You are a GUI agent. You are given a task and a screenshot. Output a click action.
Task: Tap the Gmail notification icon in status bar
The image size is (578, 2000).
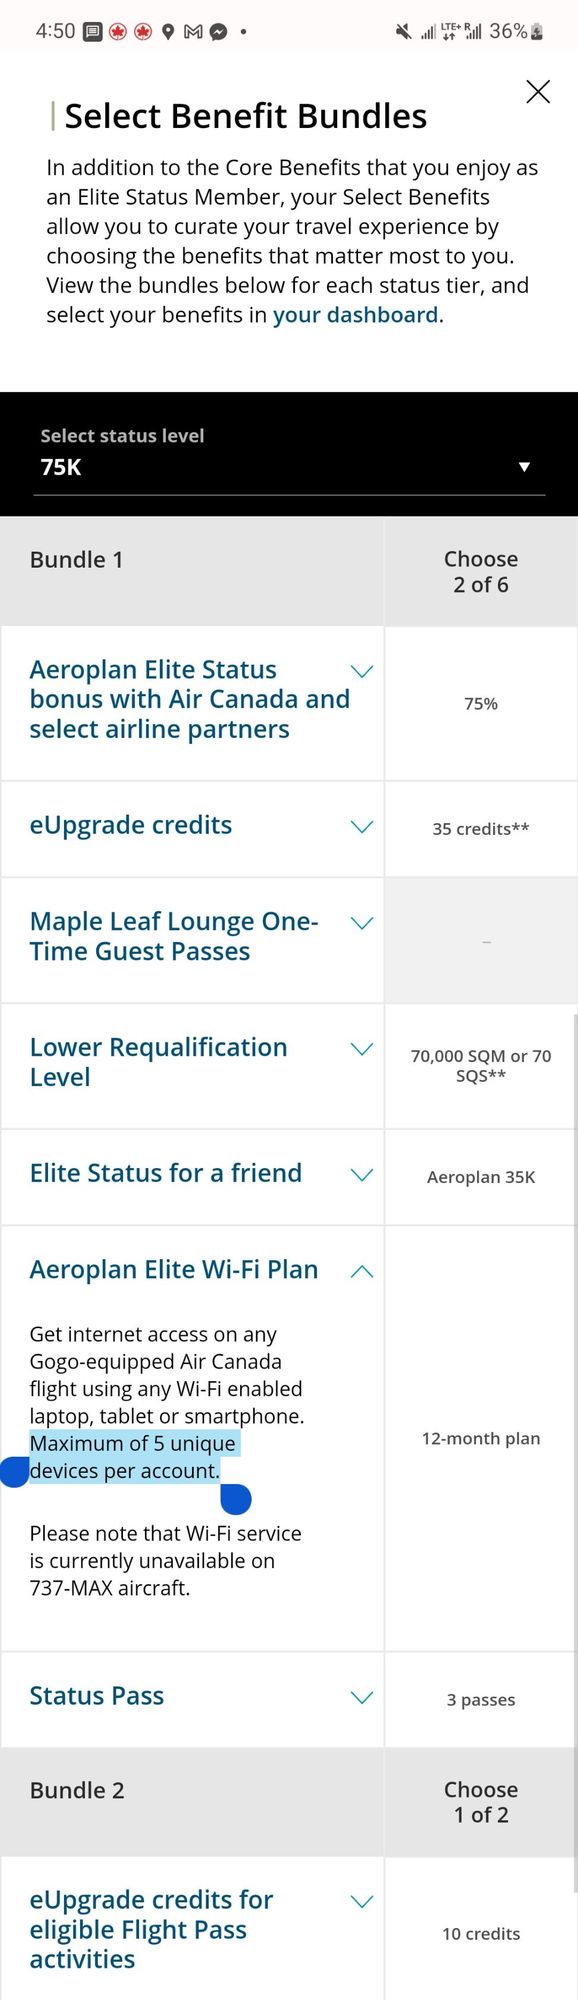[x=193, y=32]
